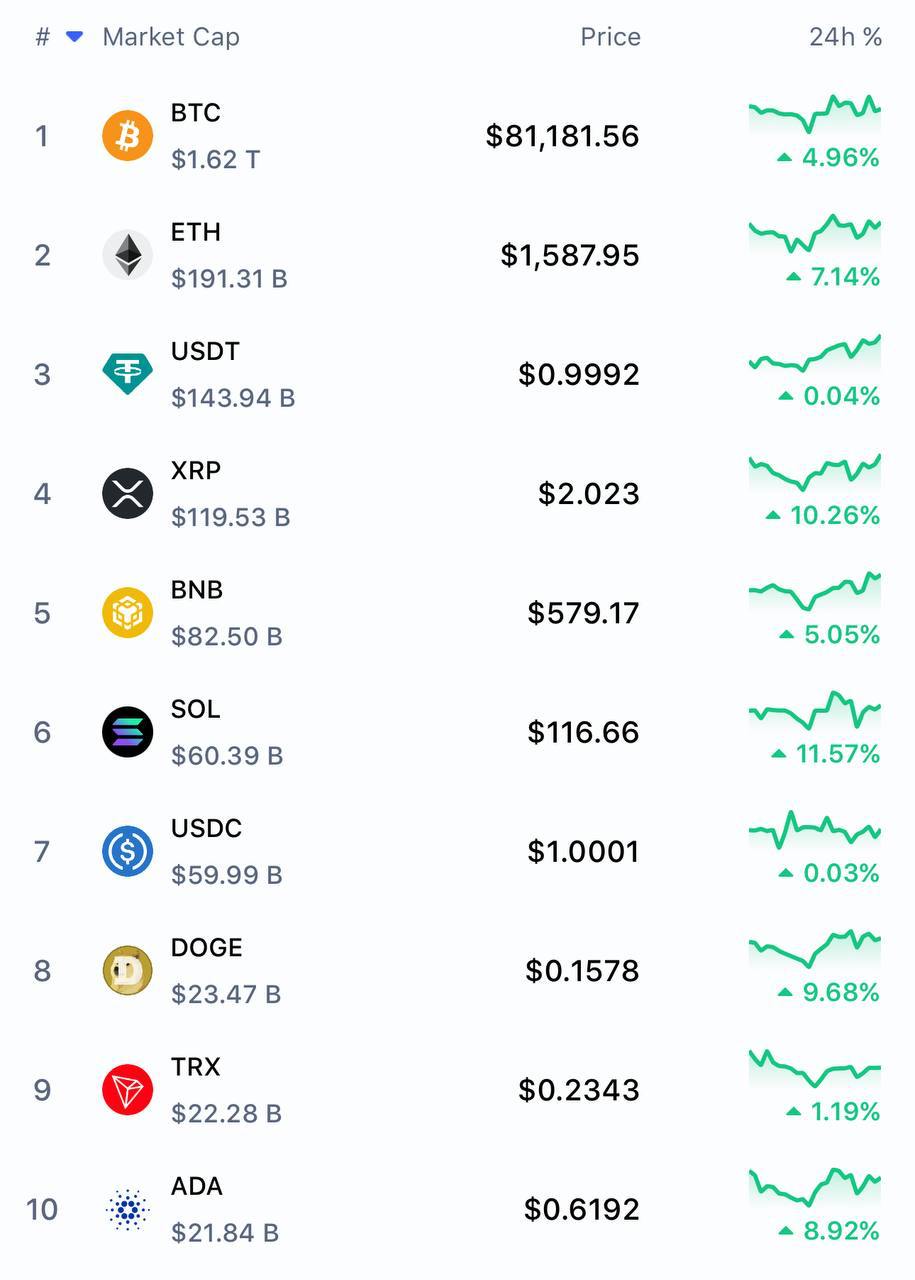
Task: Click the XRP 10.26% change value
Action: coord(834,515)
